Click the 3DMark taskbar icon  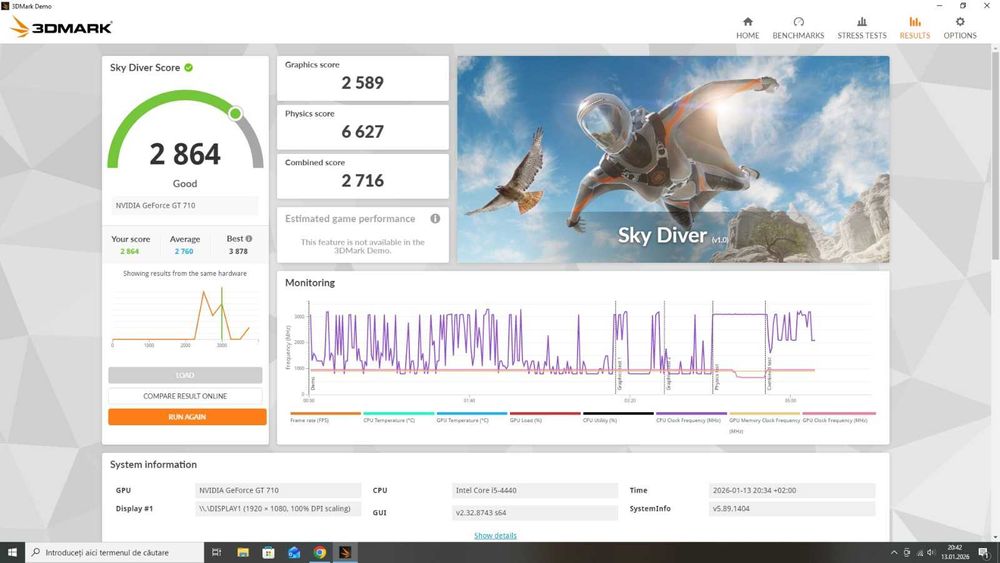pos(345,552)
